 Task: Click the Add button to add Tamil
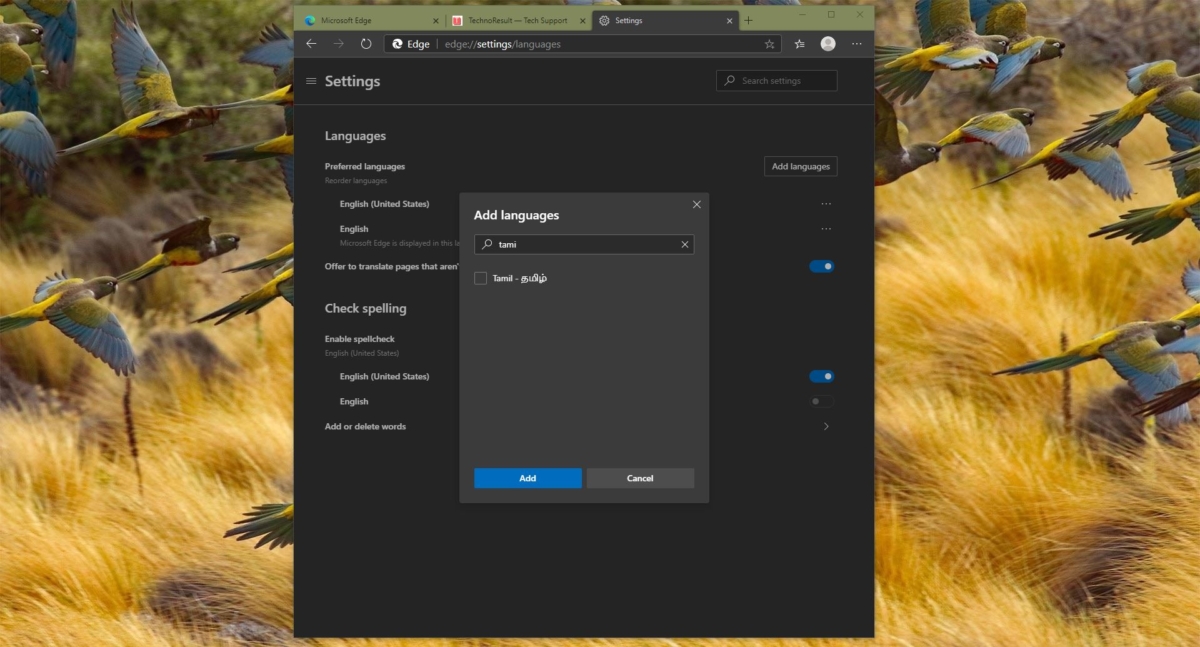pos(527,478)
